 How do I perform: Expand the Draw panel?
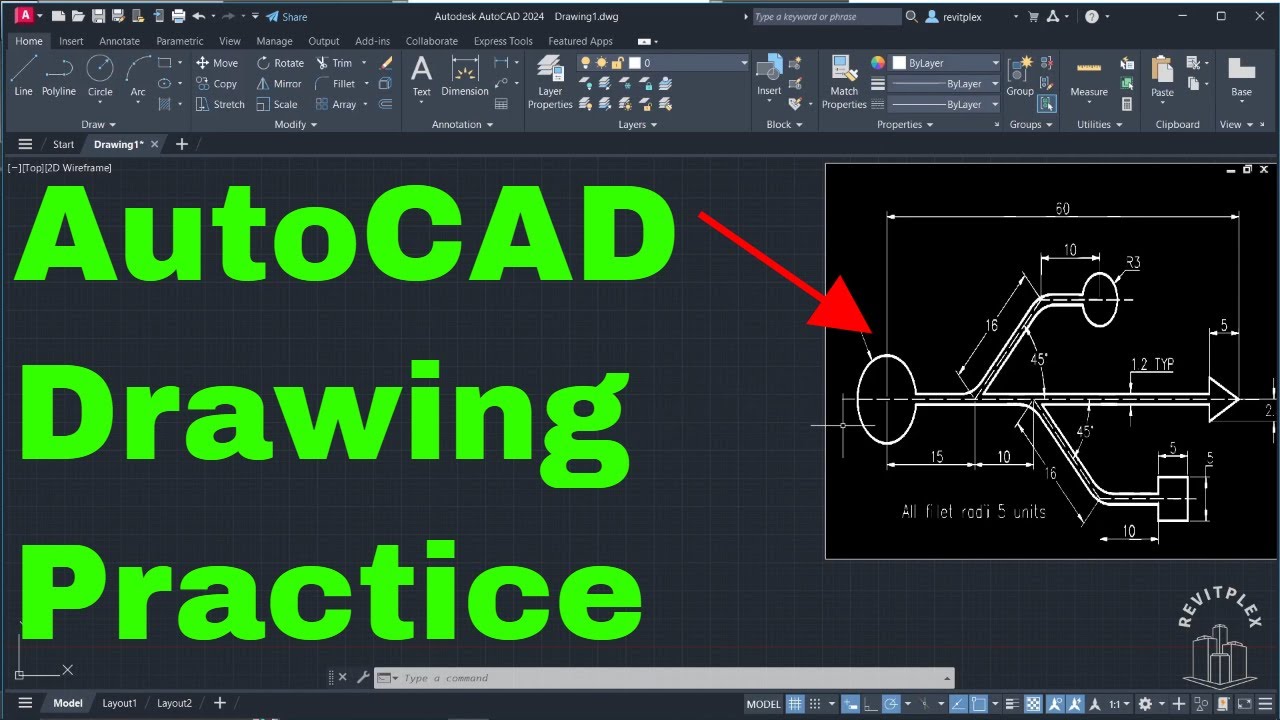coord(99,125)
